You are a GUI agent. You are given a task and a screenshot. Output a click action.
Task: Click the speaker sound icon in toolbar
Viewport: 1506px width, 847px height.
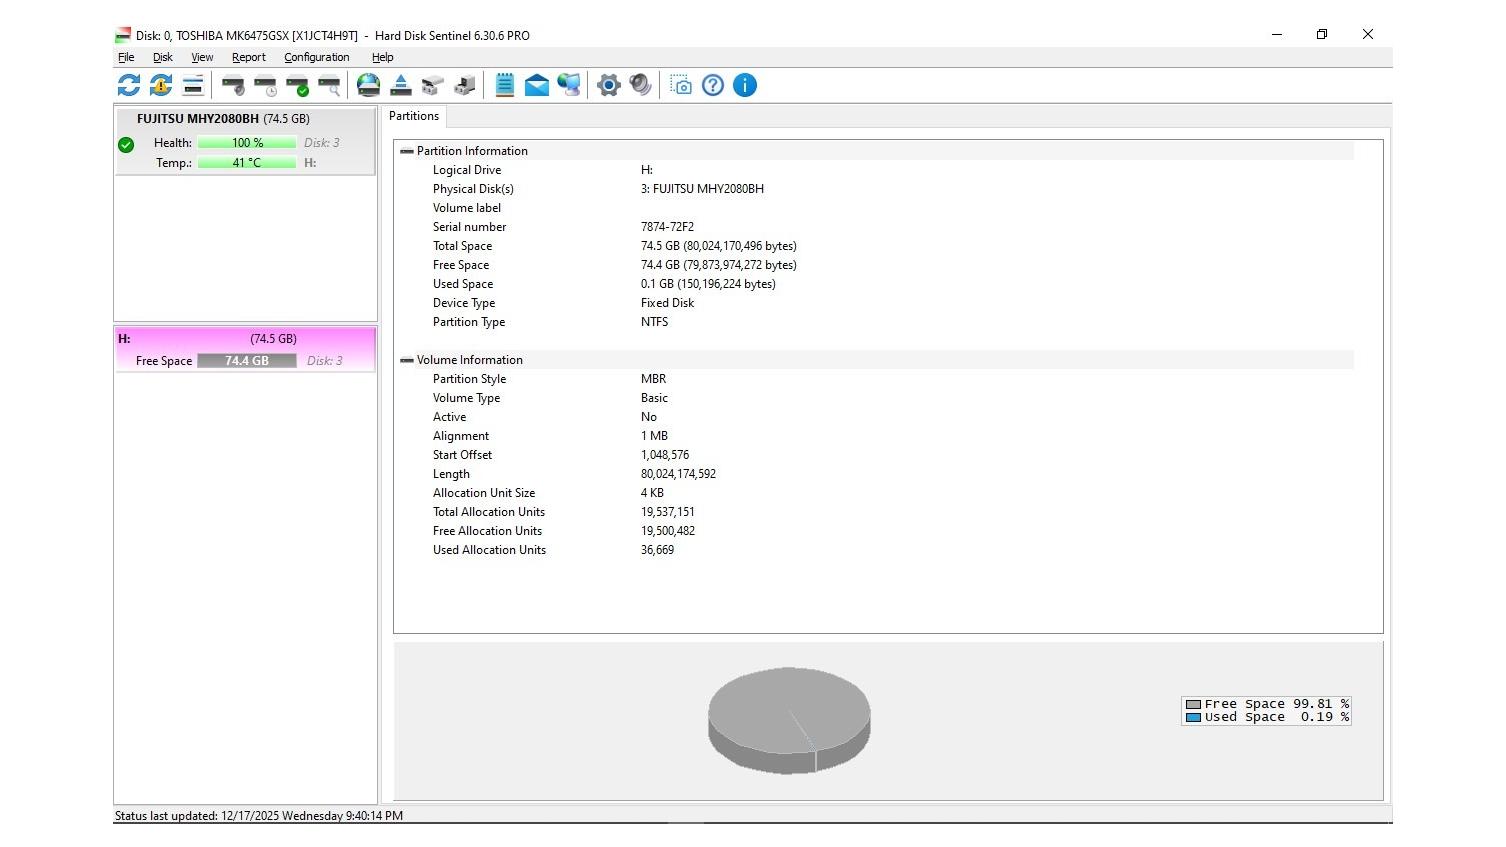coord(641,85)
